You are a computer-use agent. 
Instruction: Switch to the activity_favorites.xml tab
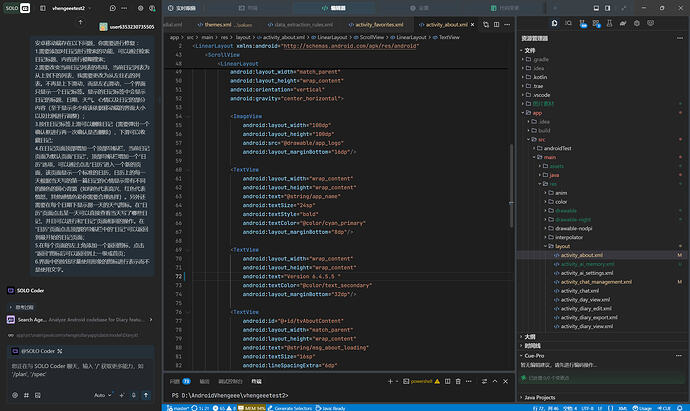pyautogui.click(x=375, y=25)
